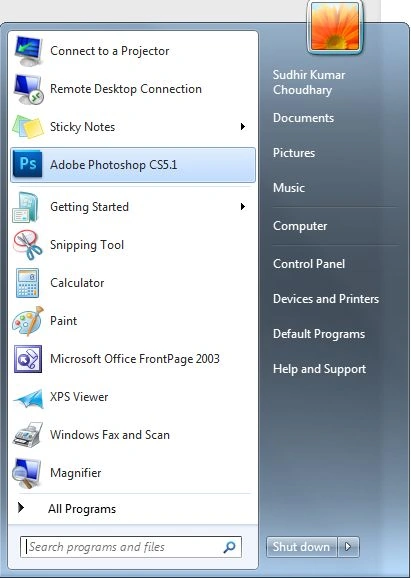This screenshot has height=578, width=411.
Task: Open the arrow next to Shut down
Action: point(348,547)
